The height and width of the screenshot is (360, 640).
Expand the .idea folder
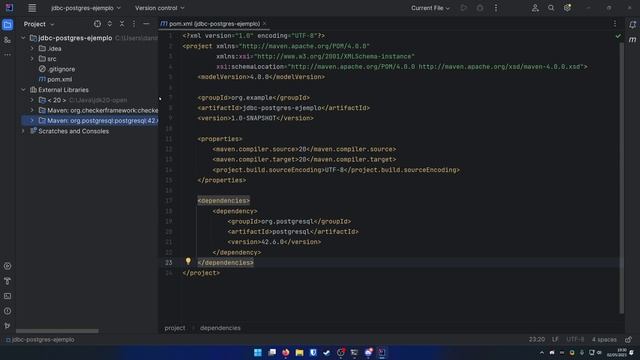point(32,49)
